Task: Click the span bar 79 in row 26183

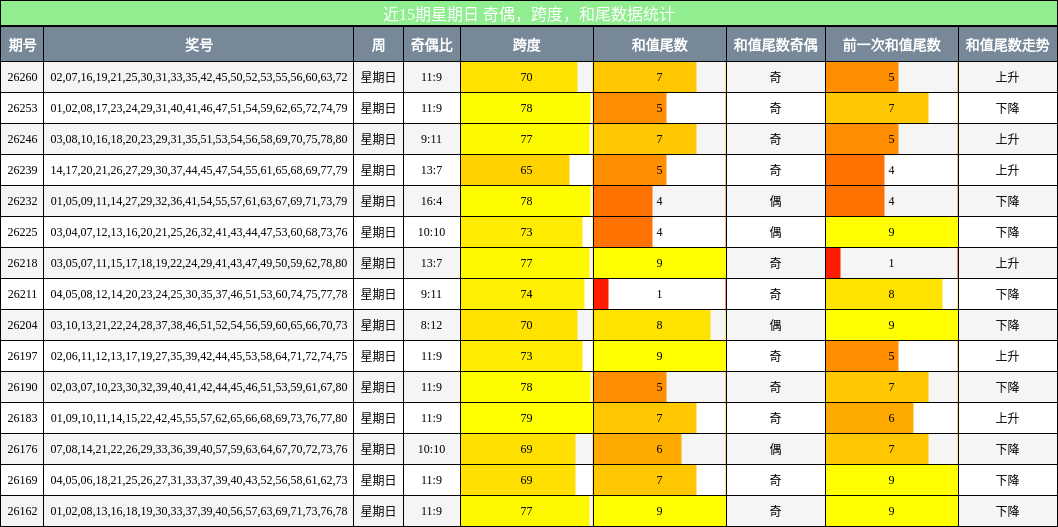Action: (x=526, y=418)
